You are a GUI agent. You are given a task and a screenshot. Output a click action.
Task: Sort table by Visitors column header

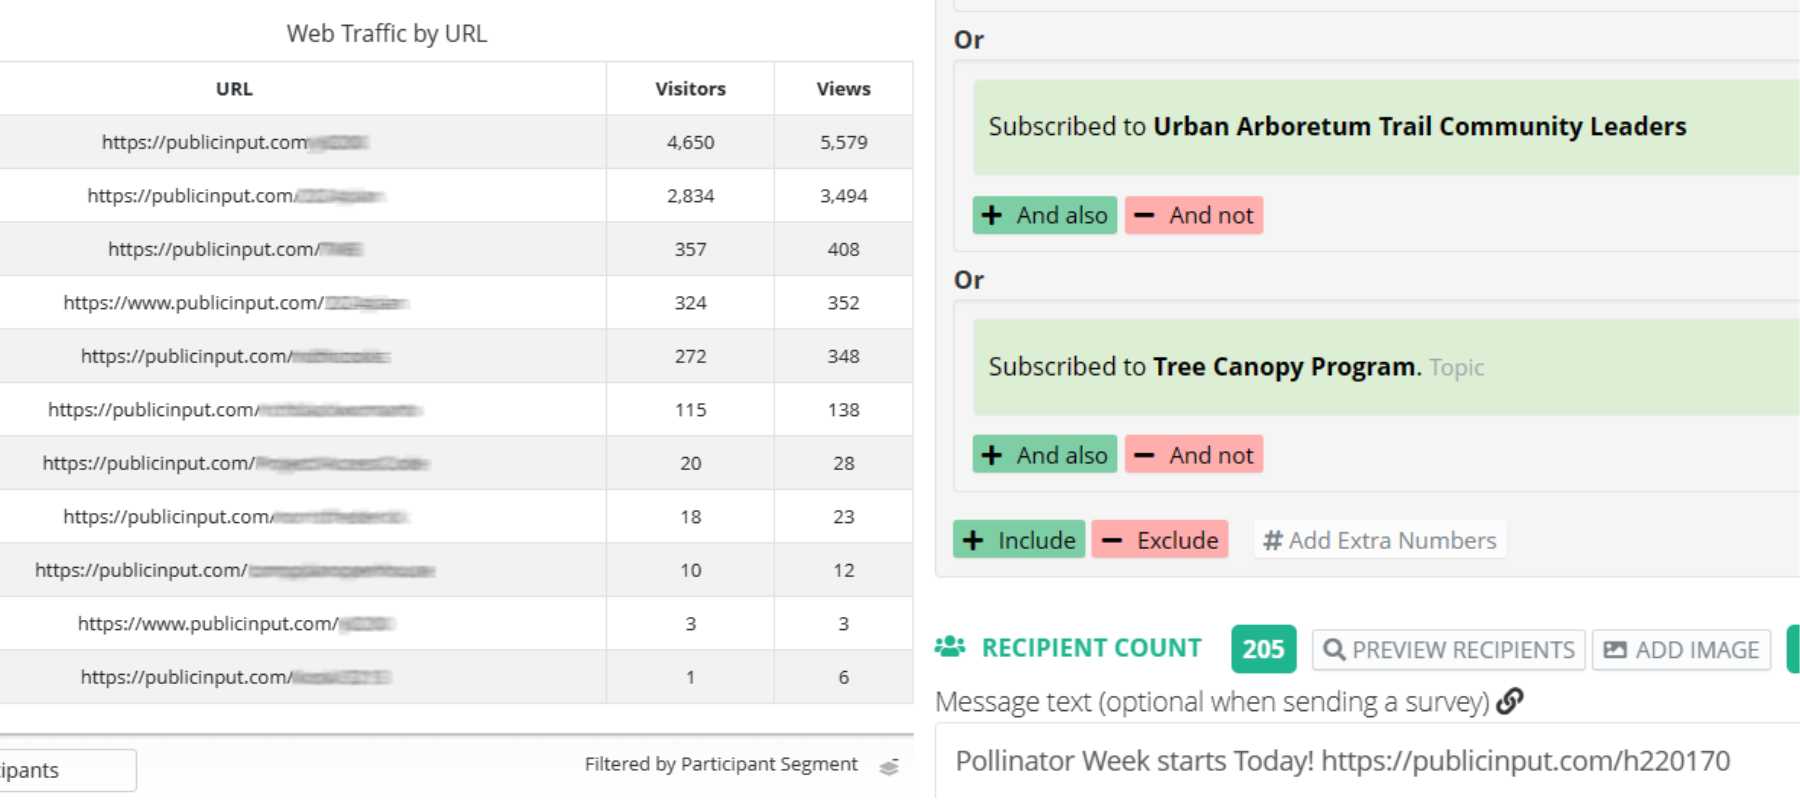(690, 89)
